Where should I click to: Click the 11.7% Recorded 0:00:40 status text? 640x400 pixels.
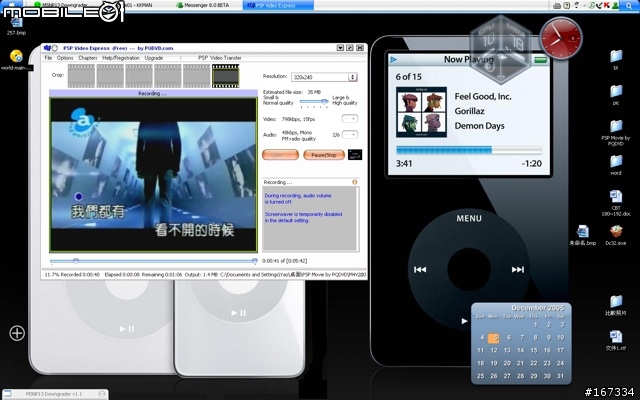click(72, 275)
